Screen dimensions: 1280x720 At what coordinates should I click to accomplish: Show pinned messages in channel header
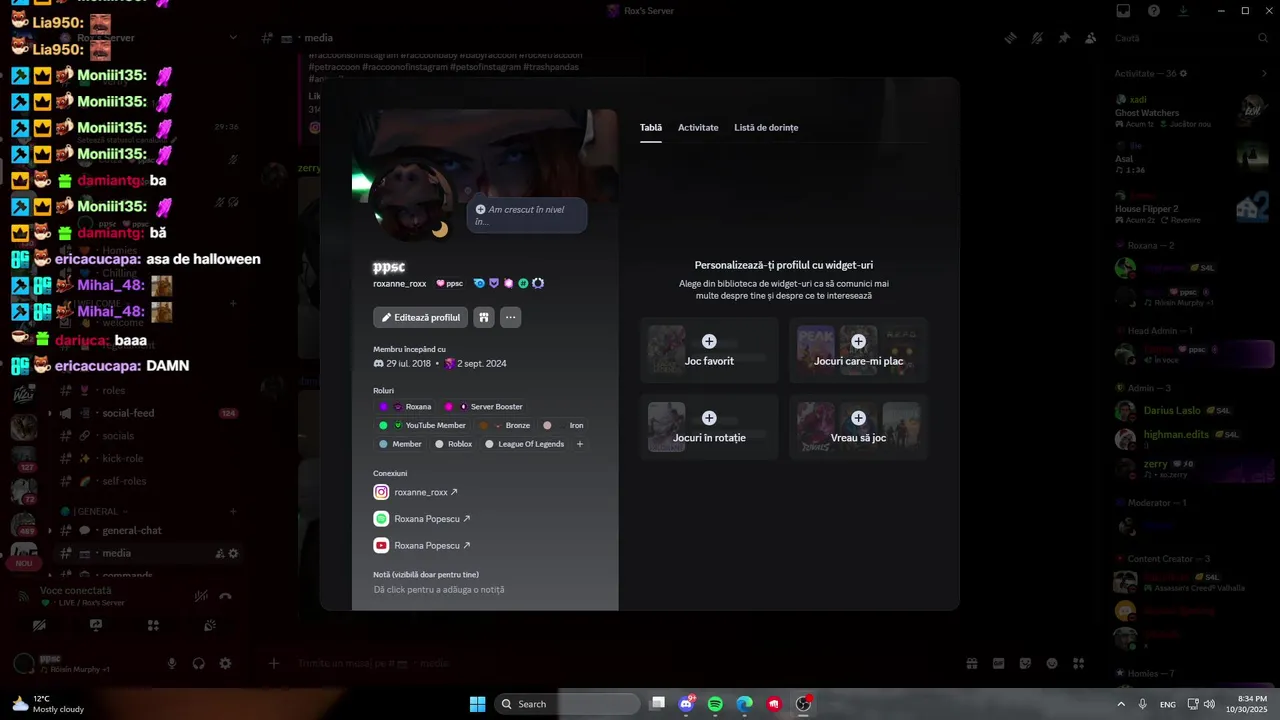1064,38
